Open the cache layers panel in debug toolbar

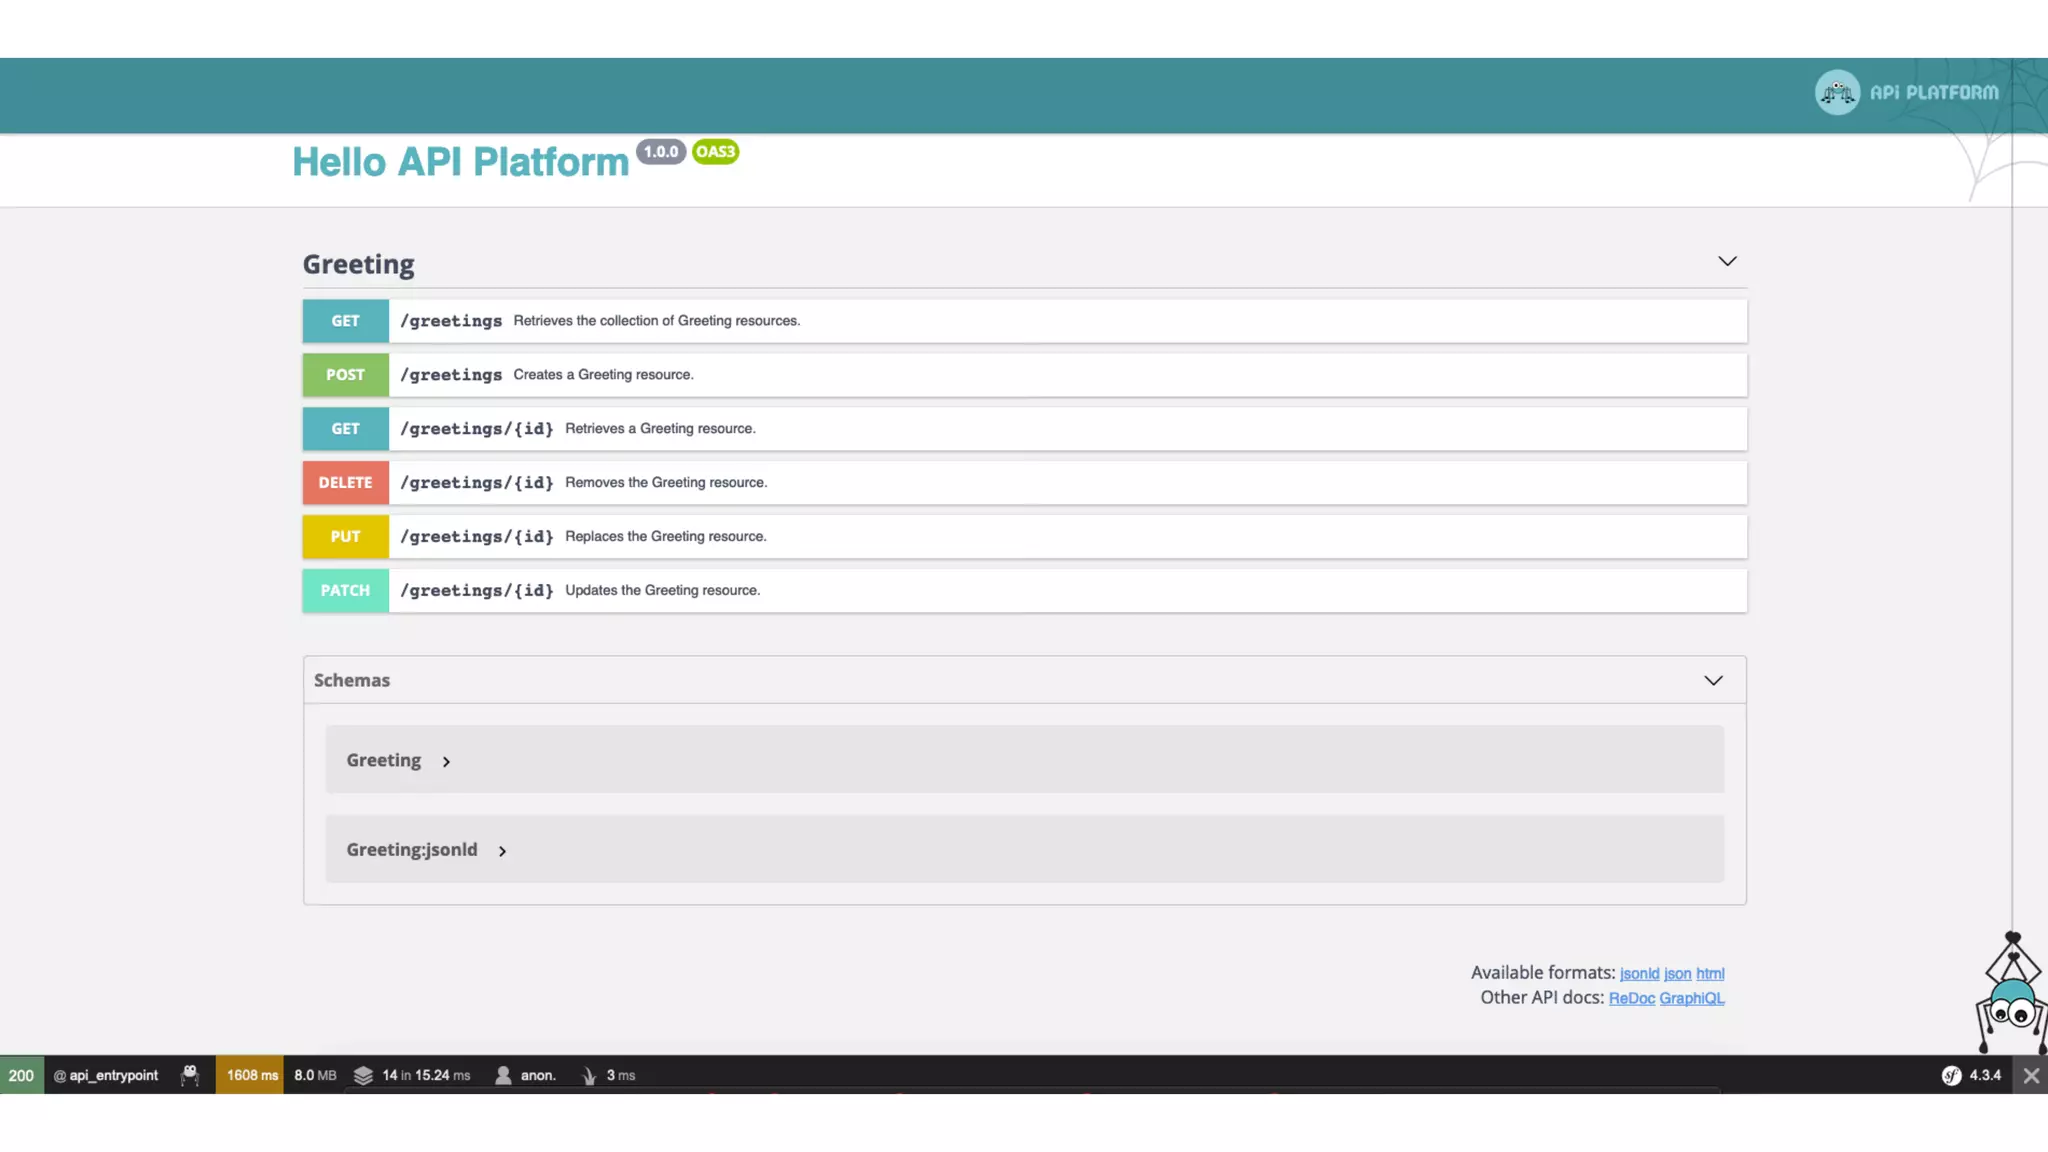pos(364,1075)
